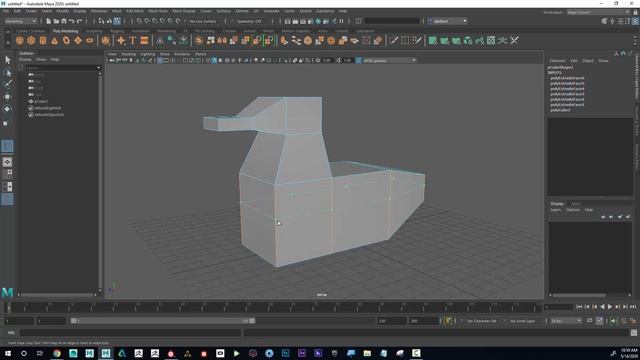The height and width of the screenshot is (360, 640).
Task: Open the No Character Set dropdown
Action: [x=482, y=321]
